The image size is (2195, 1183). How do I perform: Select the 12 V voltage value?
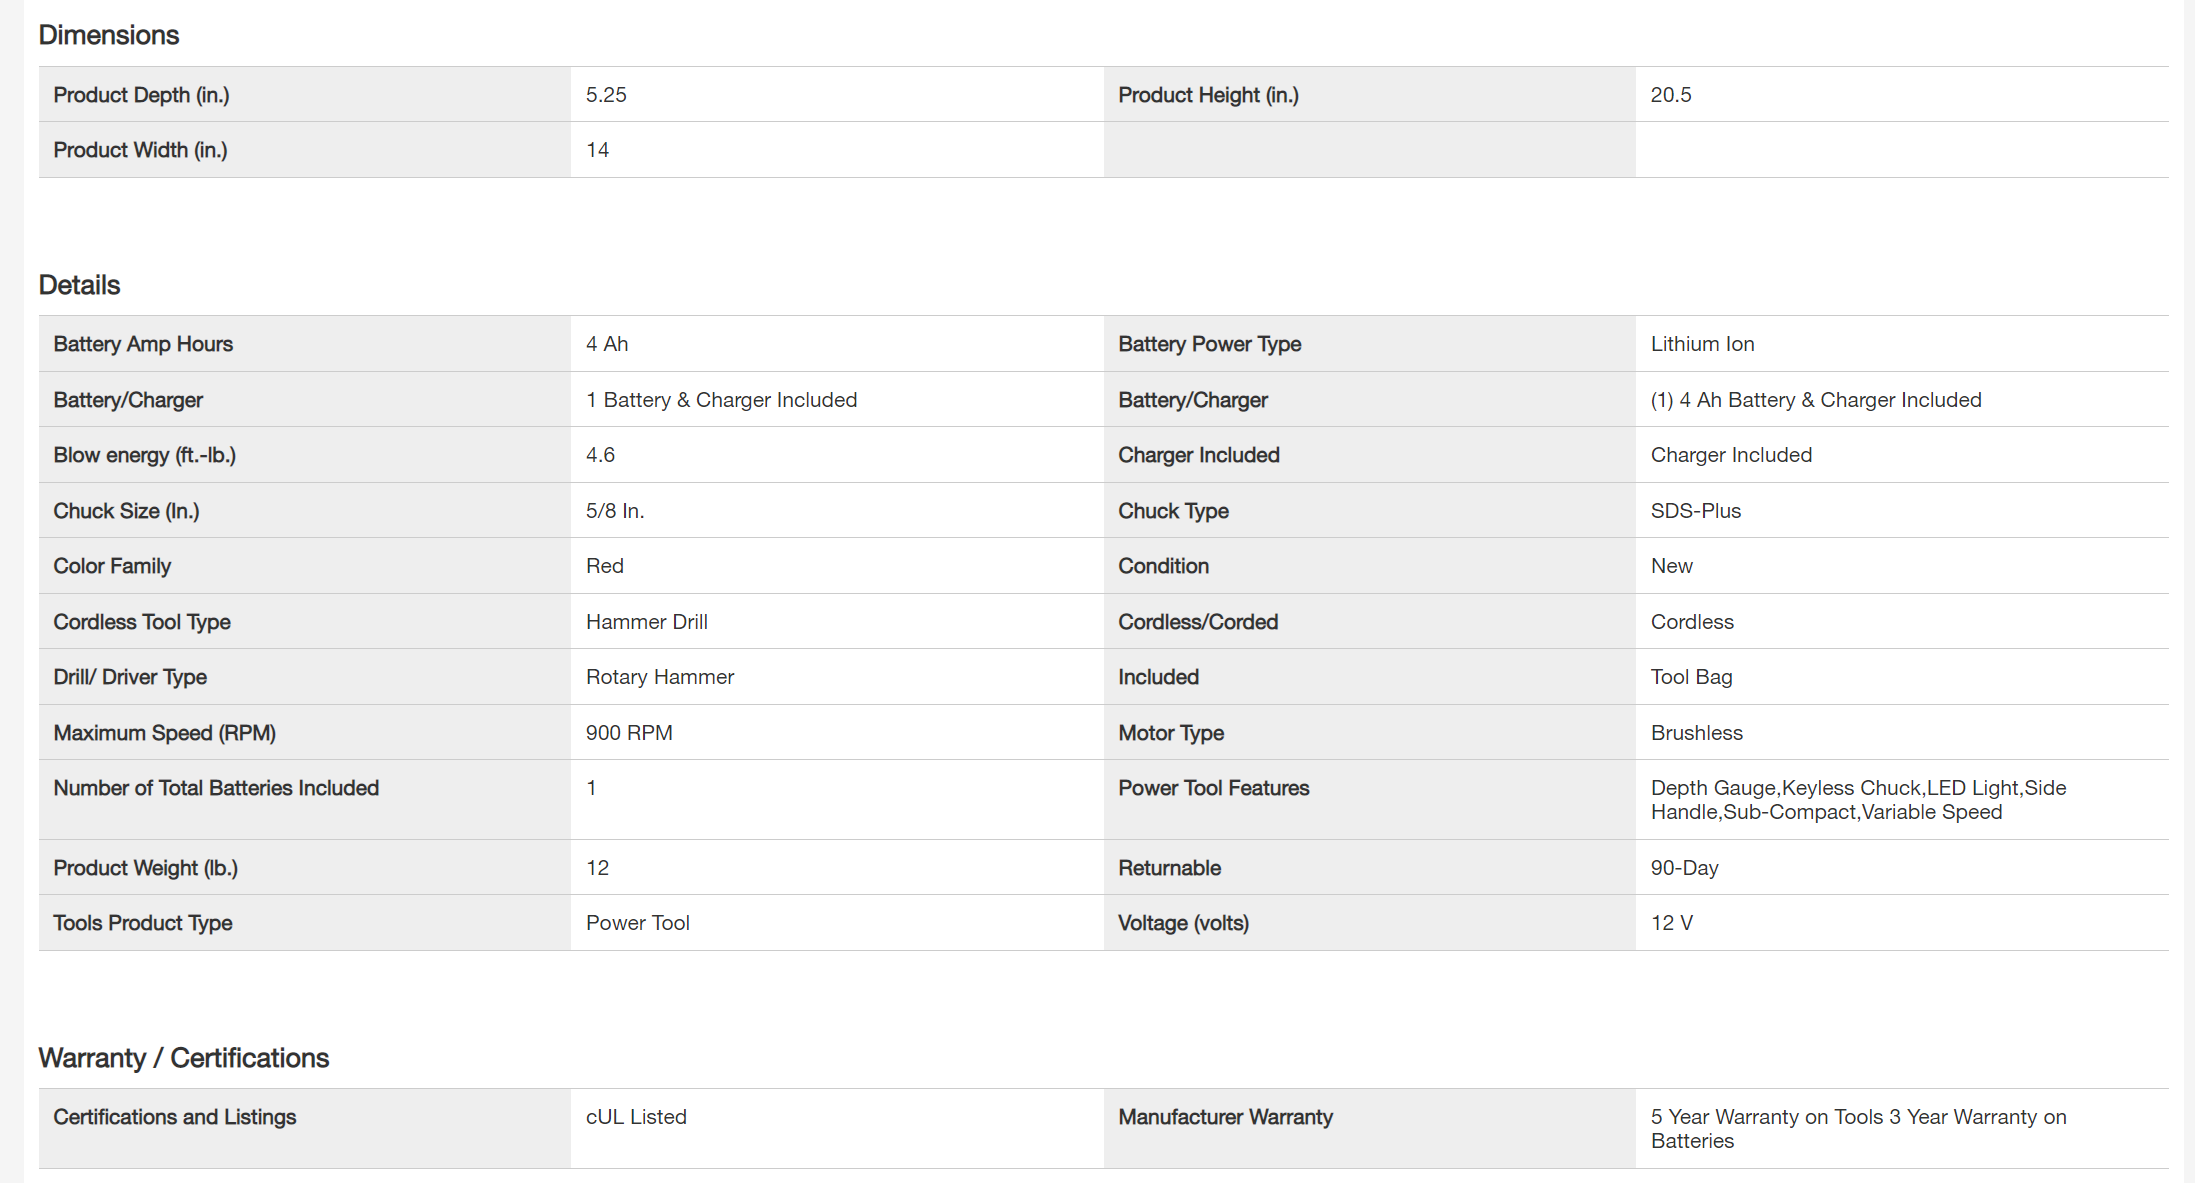[x=1671, y=923]
